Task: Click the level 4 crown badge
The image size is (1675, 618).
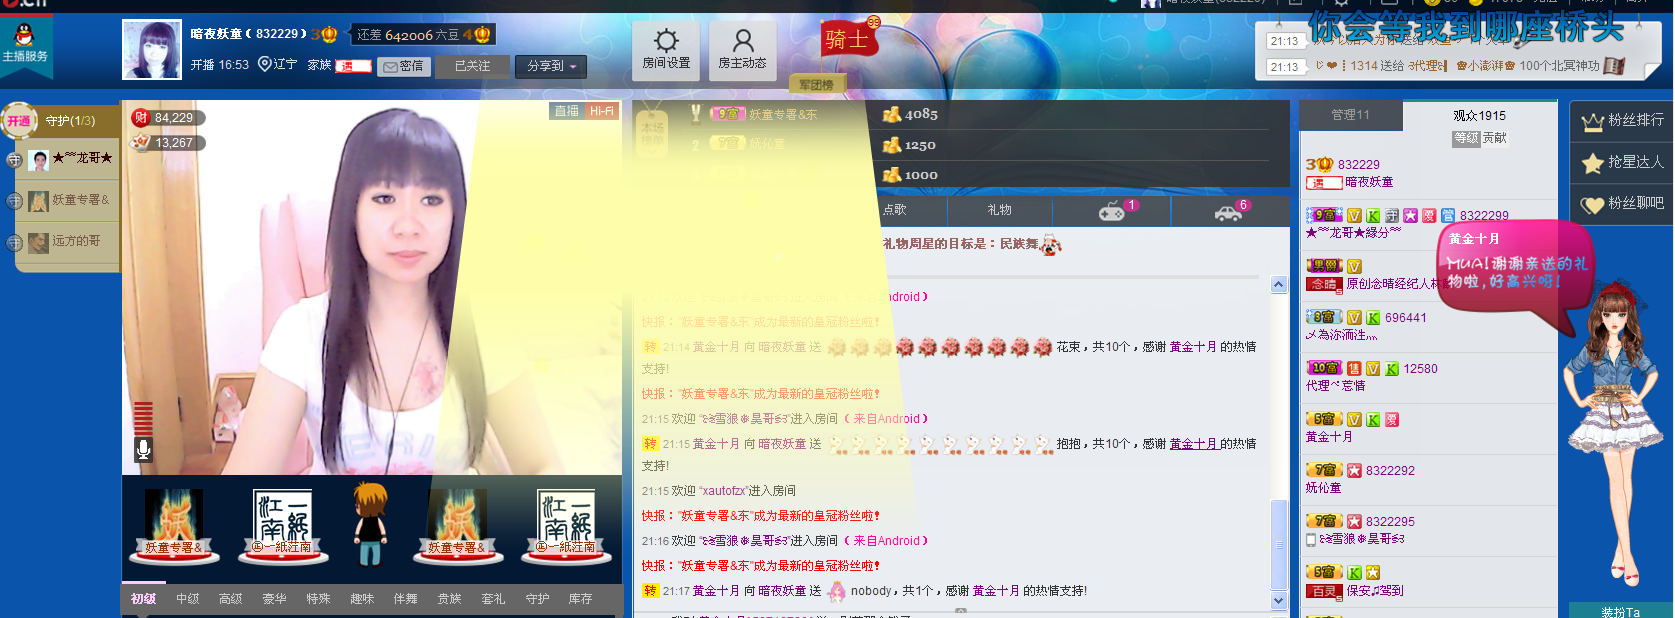Action: click(476, 35)
